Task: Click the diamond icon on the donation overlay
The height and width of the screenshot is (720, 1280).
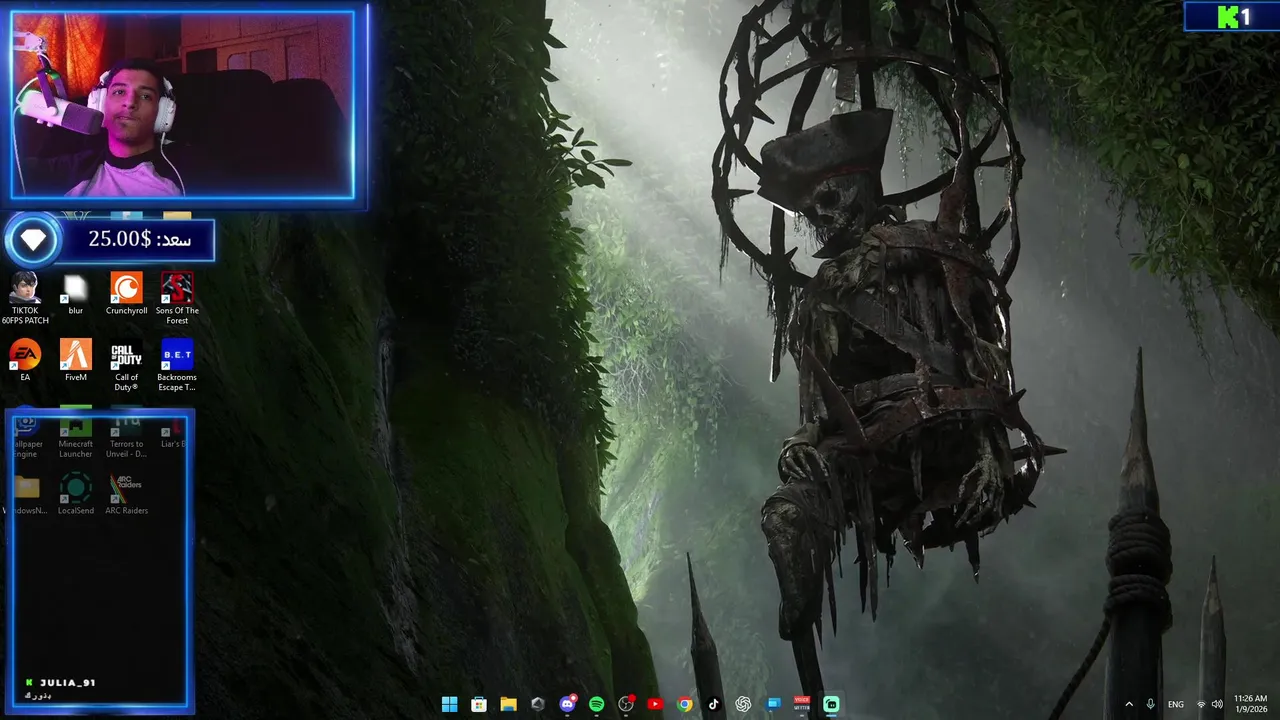Action: (x=33, y=240)
